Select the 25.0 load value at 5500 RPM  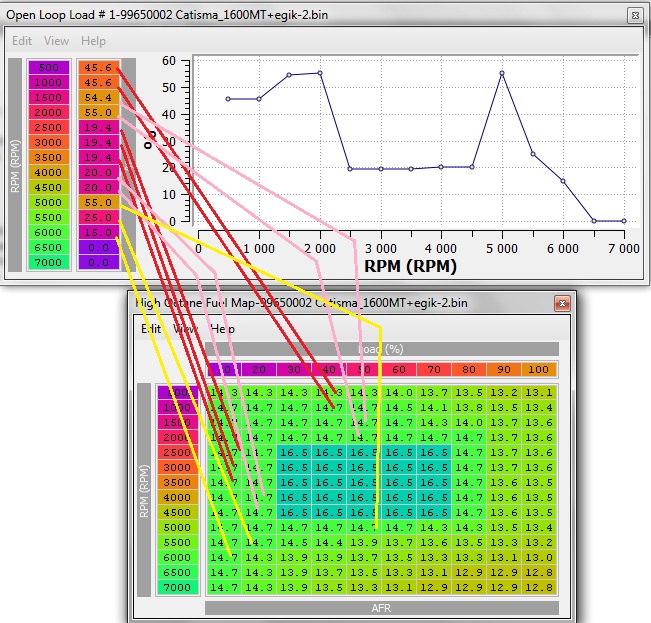point(98,217)
